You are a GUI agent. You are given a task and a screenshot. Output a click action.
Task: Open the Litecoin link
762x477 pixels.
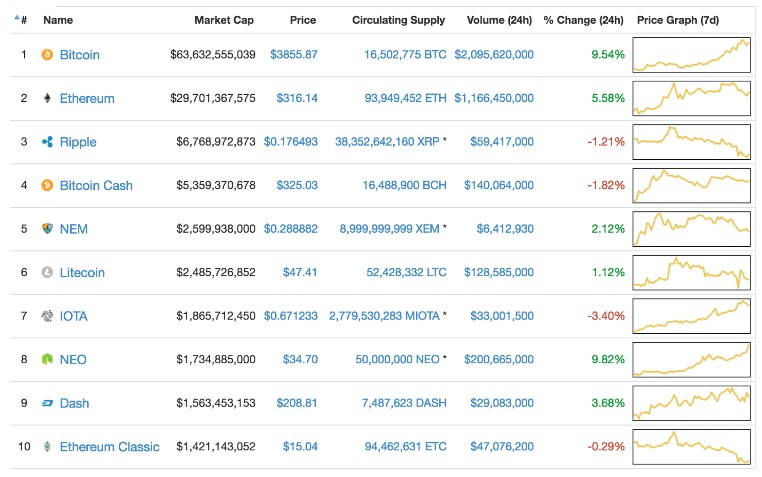pos(82,273)
